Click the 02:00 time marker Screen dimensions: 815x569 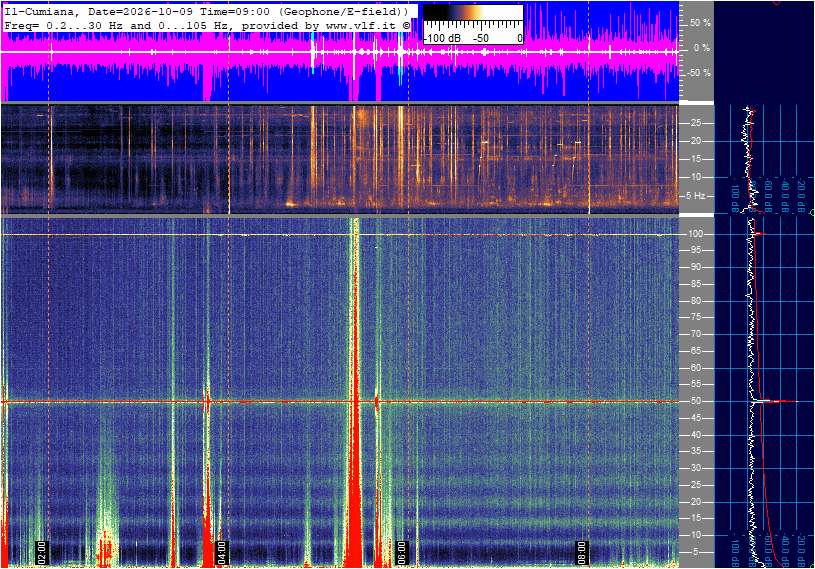(x=42, y=552)
